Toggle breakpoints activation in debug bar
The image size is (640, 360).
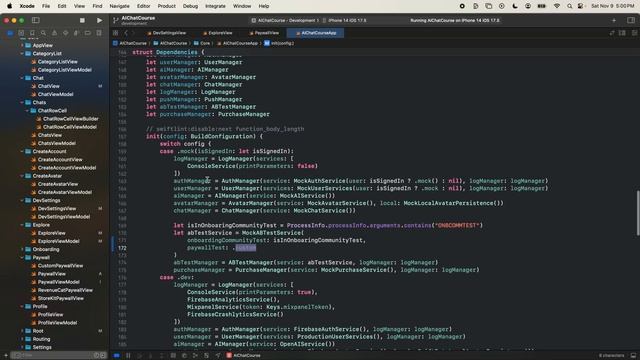point(117,356)
